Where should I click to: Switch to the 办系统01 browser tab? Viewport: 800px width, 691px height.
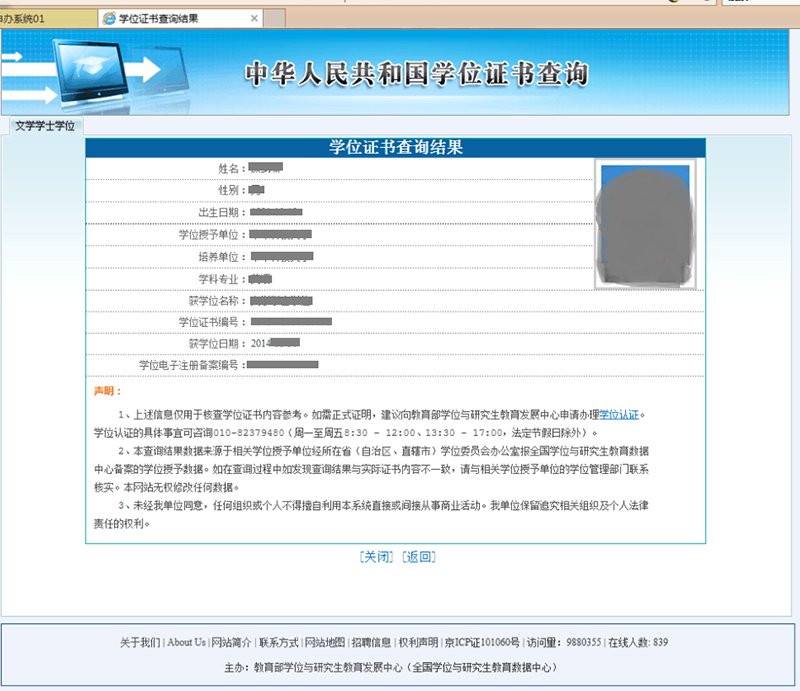[40, 19]
